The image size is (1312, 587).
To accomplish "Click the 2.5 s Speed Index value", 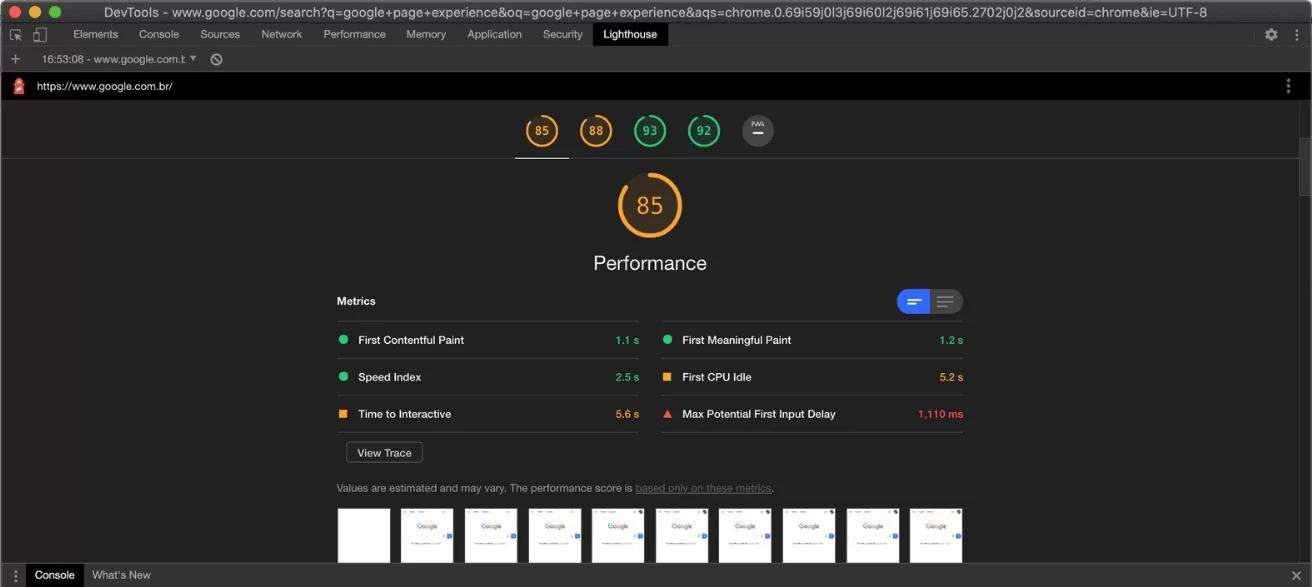I will coord(627,377).
